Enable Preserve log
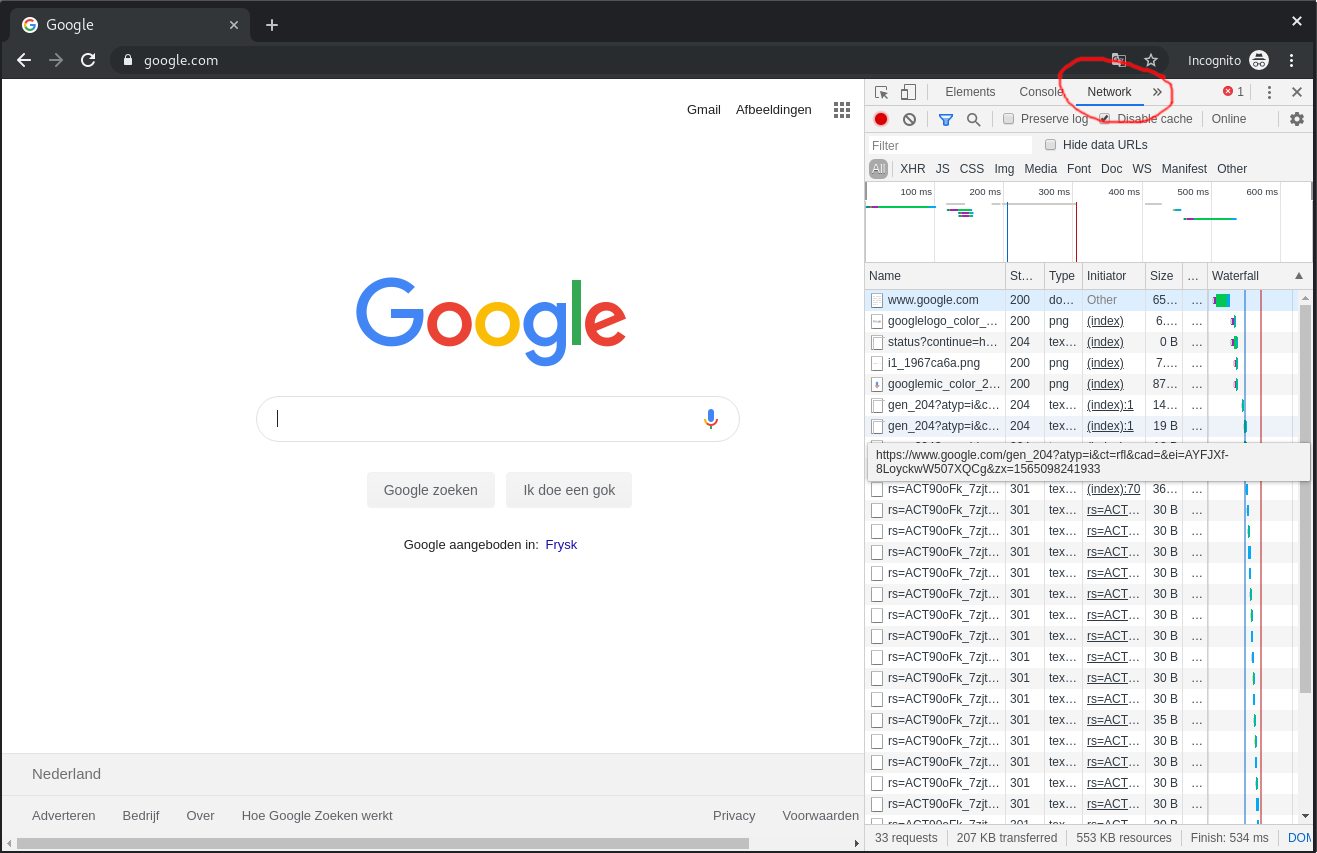 pyautogui.click(x=1008, y=119)
